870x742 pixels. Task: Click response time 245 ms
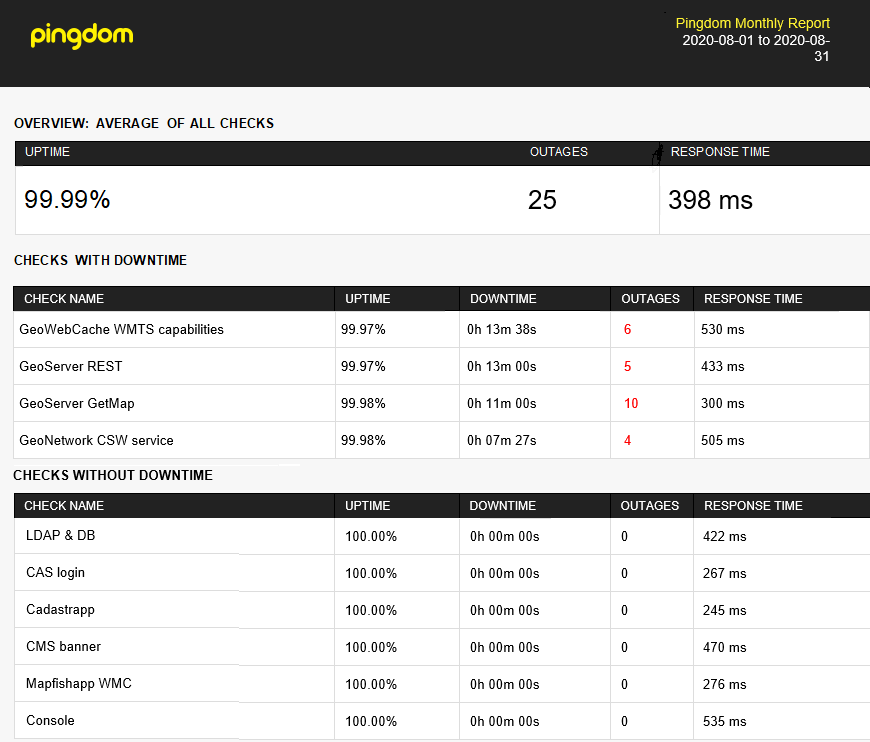point(725,610)
